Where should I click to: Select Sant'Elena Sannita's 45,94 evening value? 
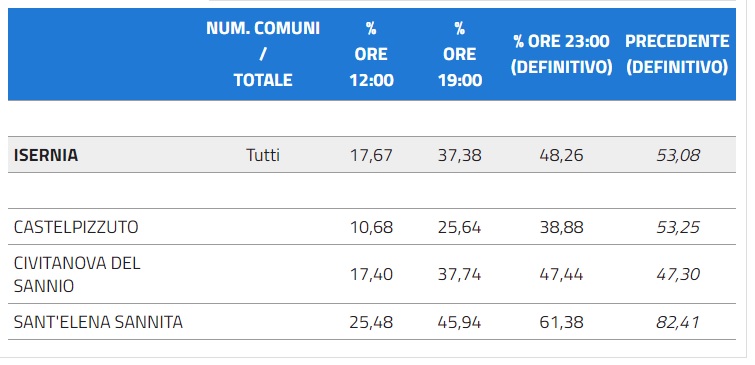pos(460,322)
